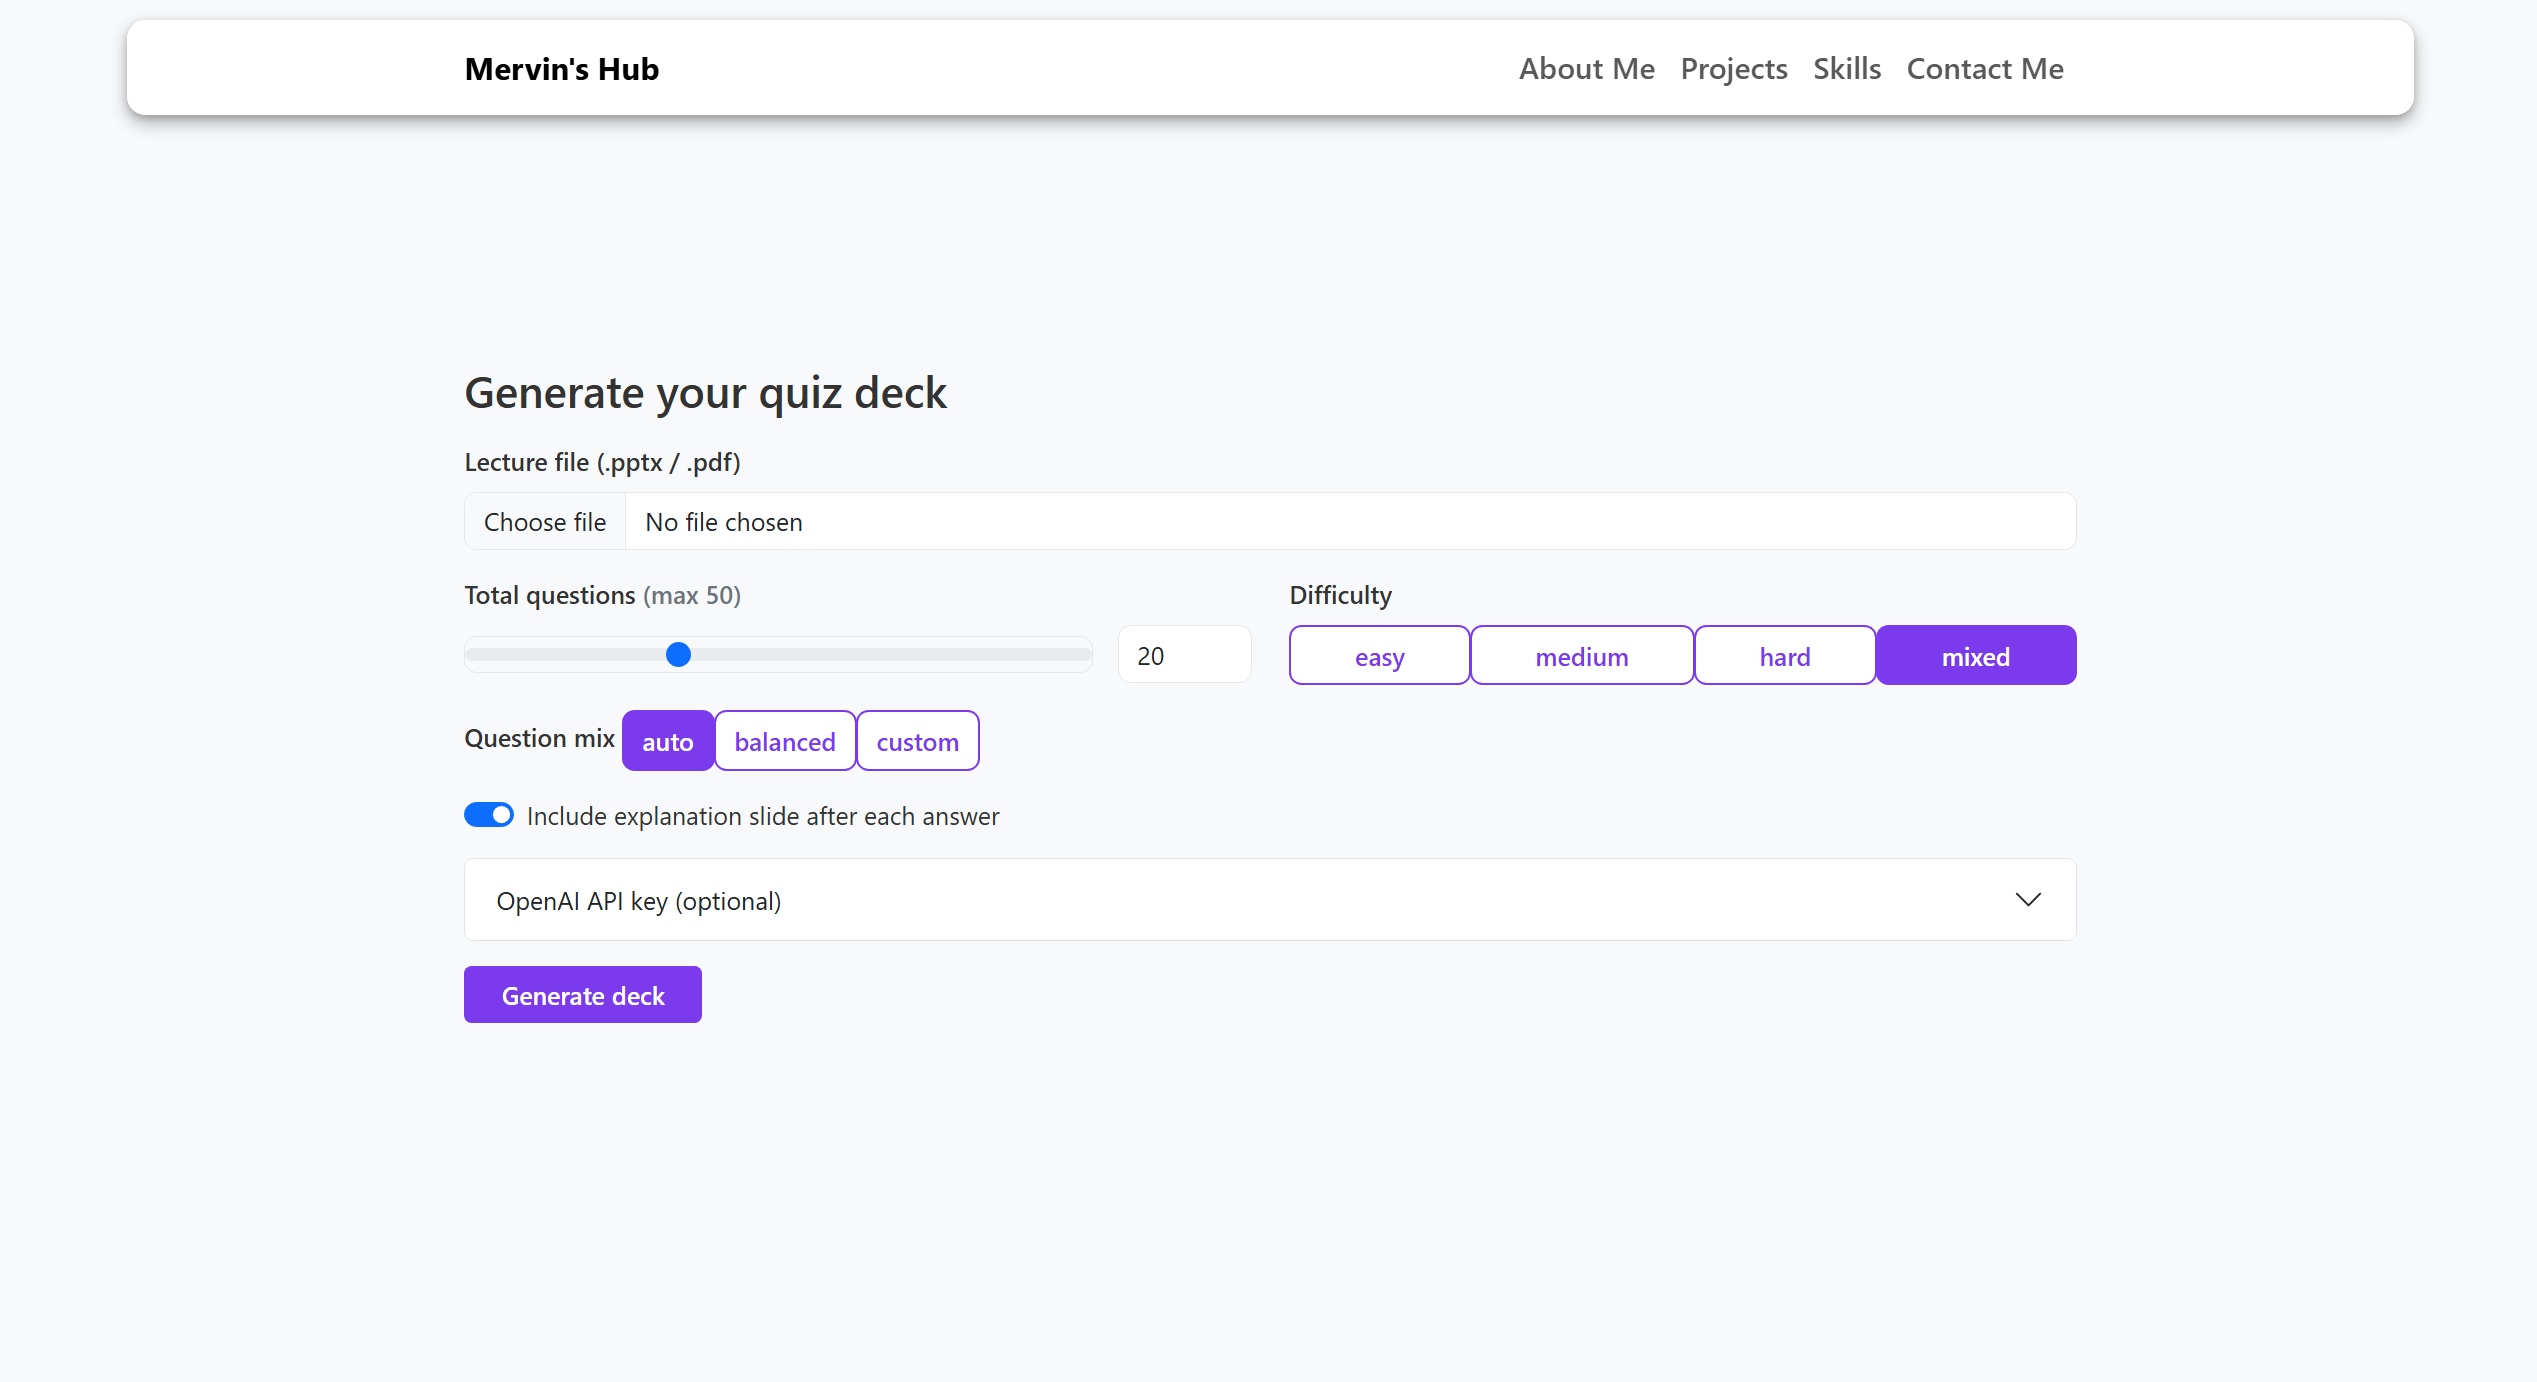Select mixed difficulty

tap(1975, 656)
